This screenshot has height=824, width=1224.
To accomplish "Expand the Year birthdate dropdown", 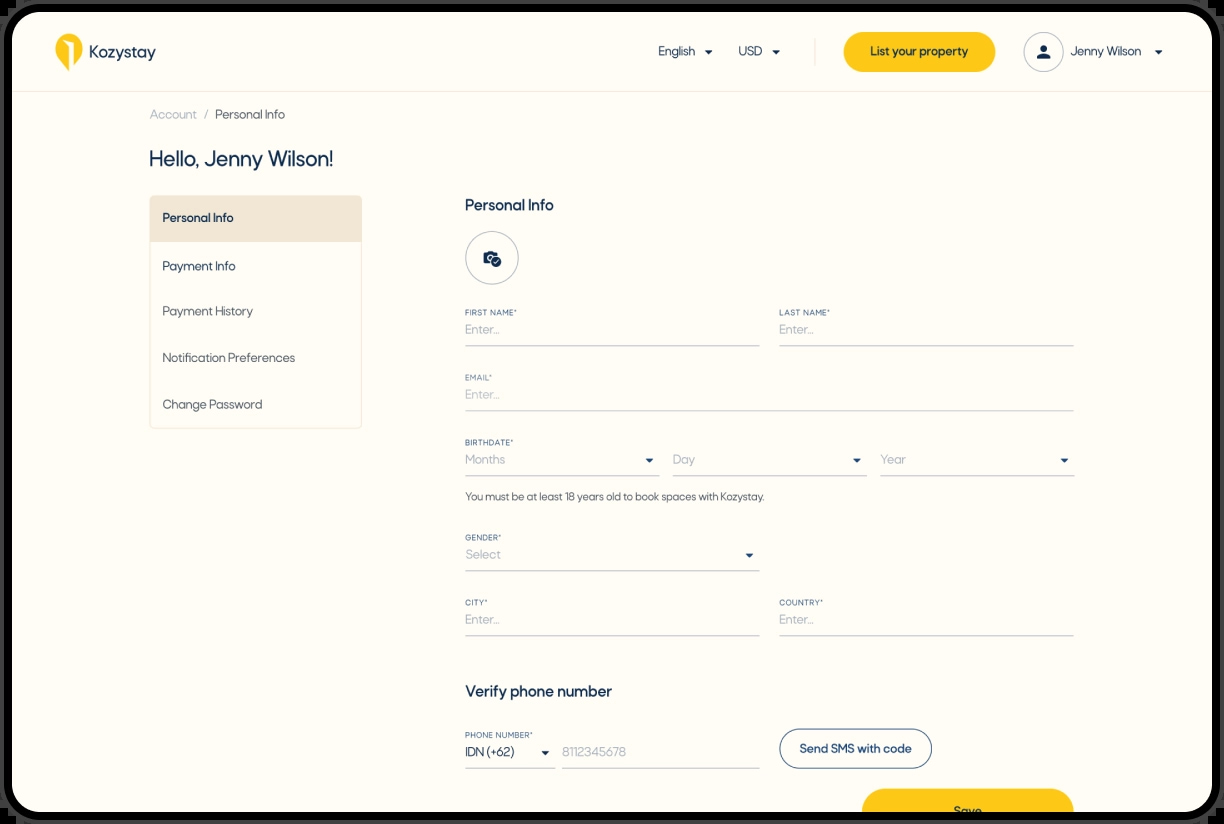I will coord(977,460).
